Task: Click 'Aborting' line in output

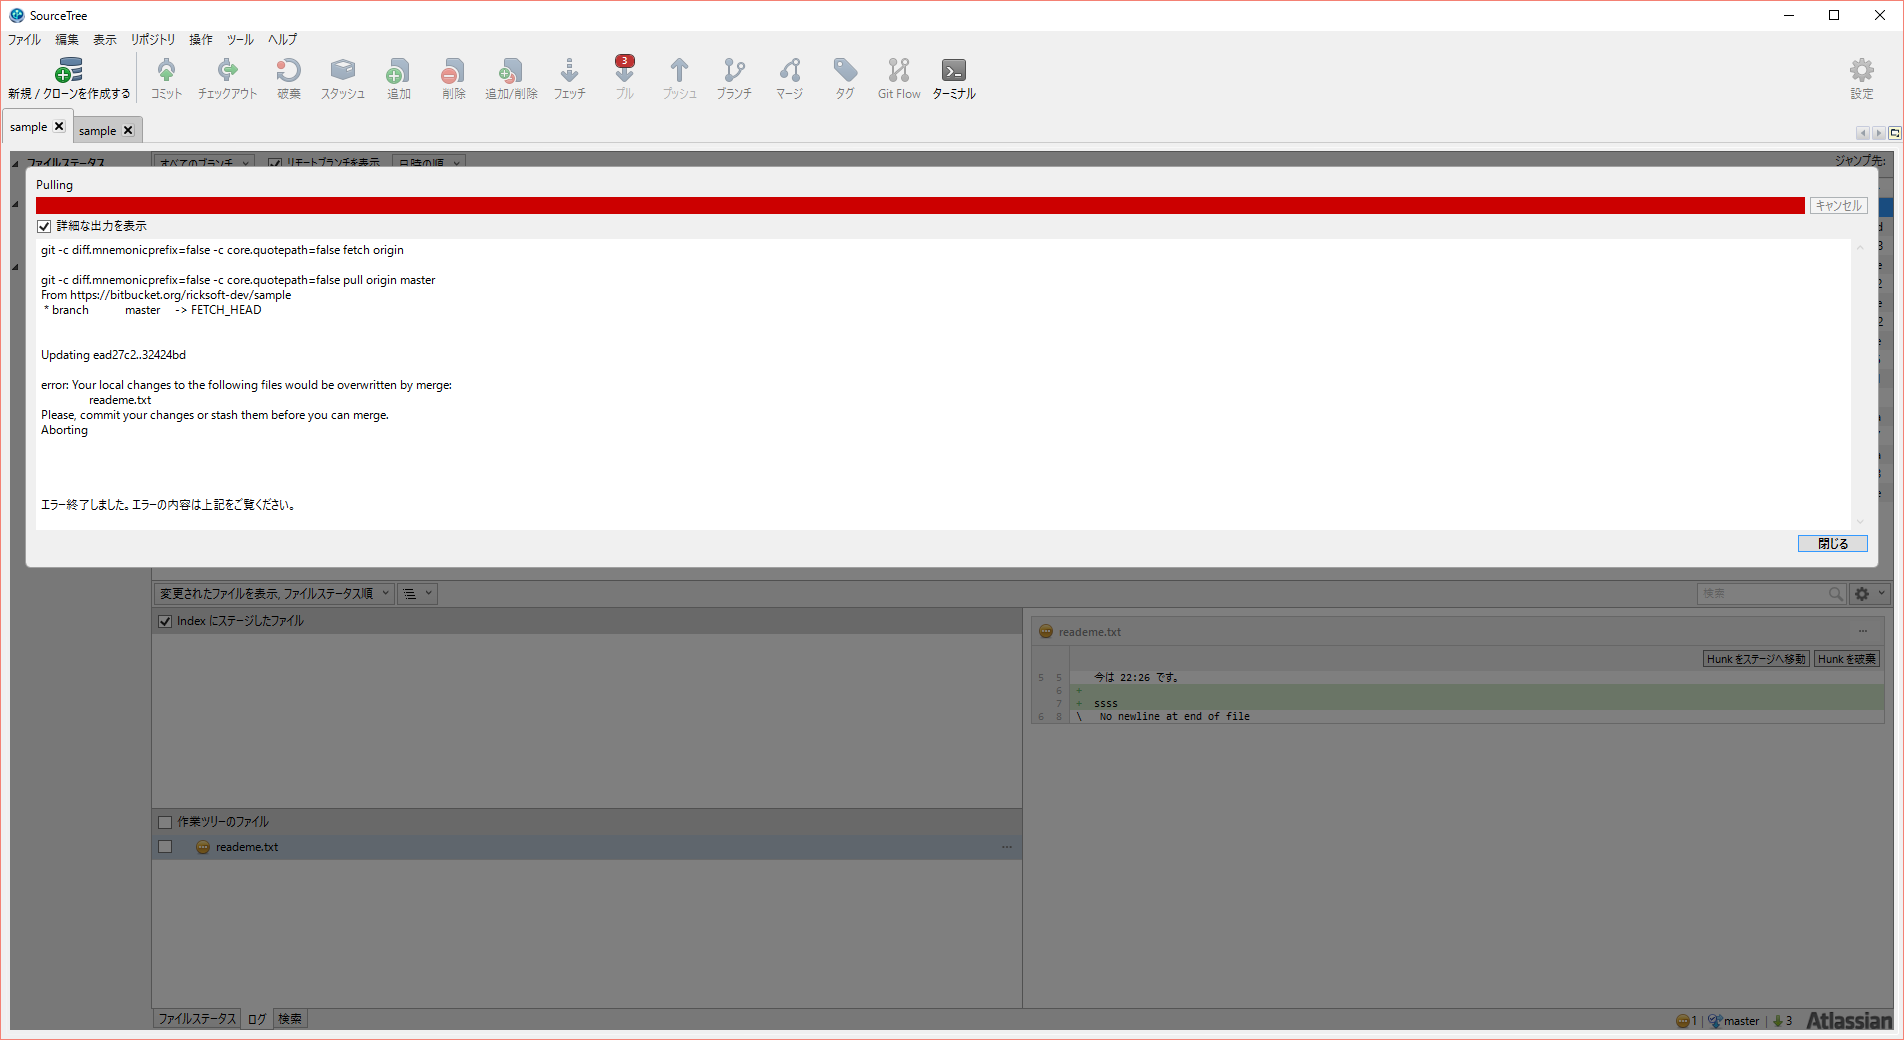Action: tap(64, 430)
